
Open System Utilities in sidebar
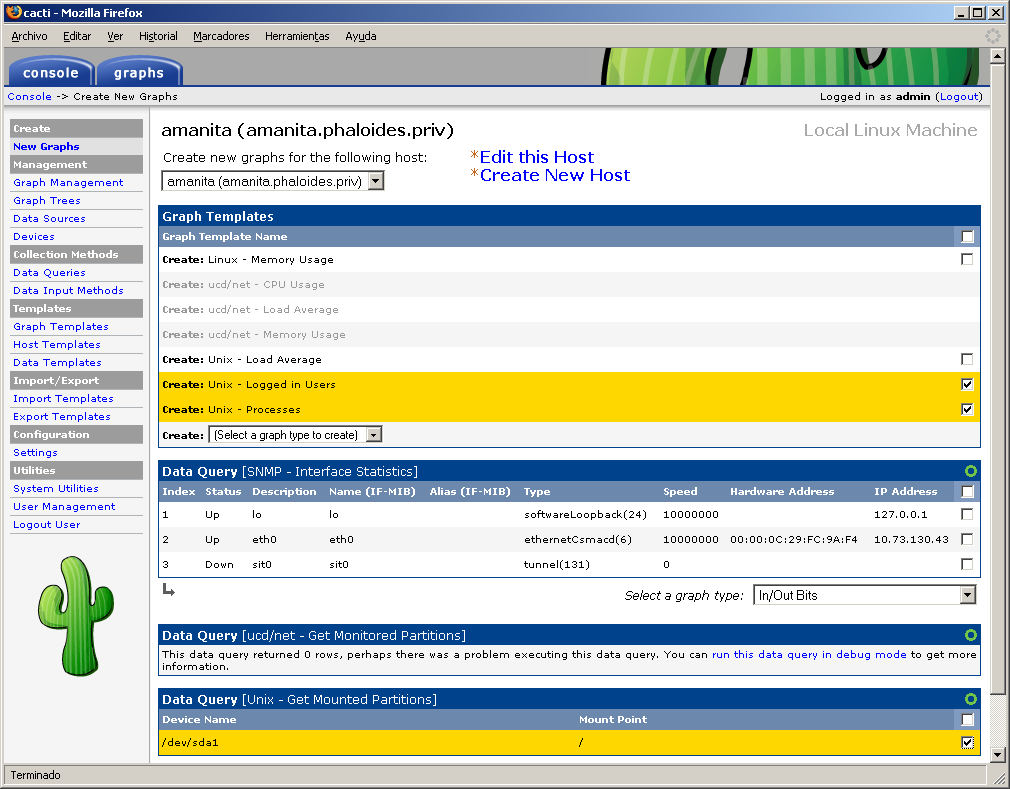coord(56,489)
